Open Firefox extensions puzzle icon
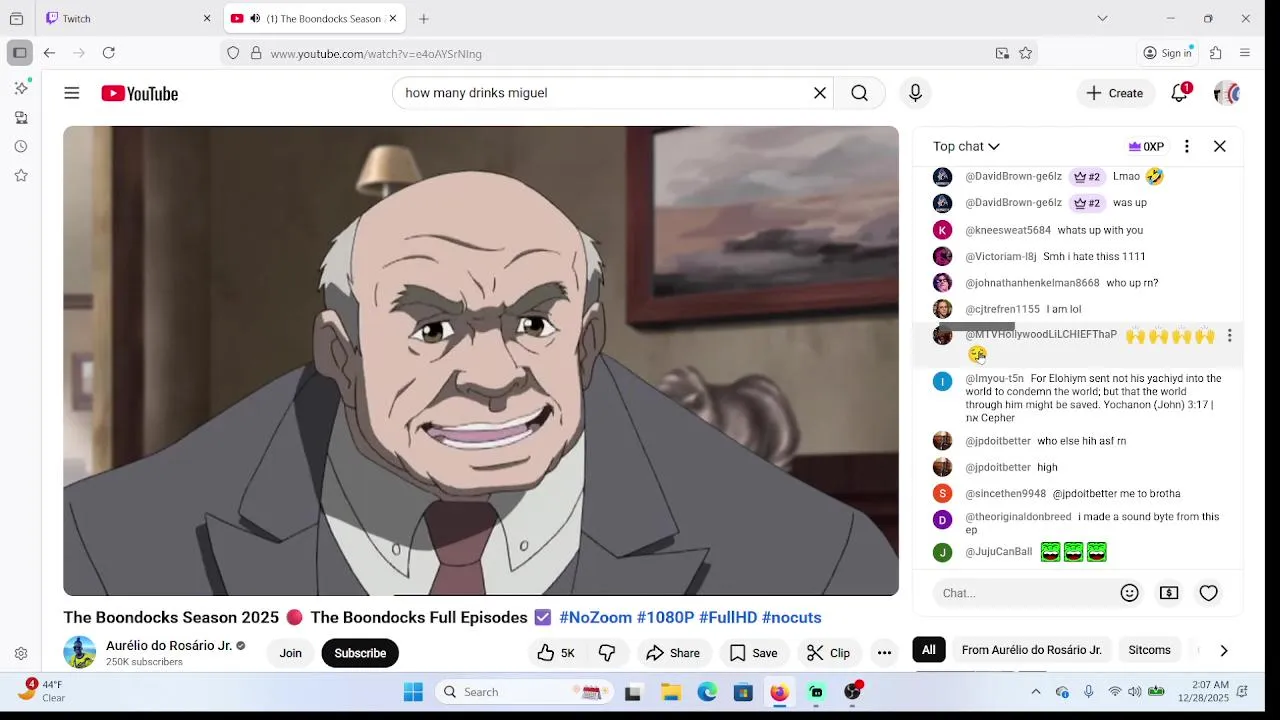The height and width of the screenshot is (720, 1280). click(1216, 53)
